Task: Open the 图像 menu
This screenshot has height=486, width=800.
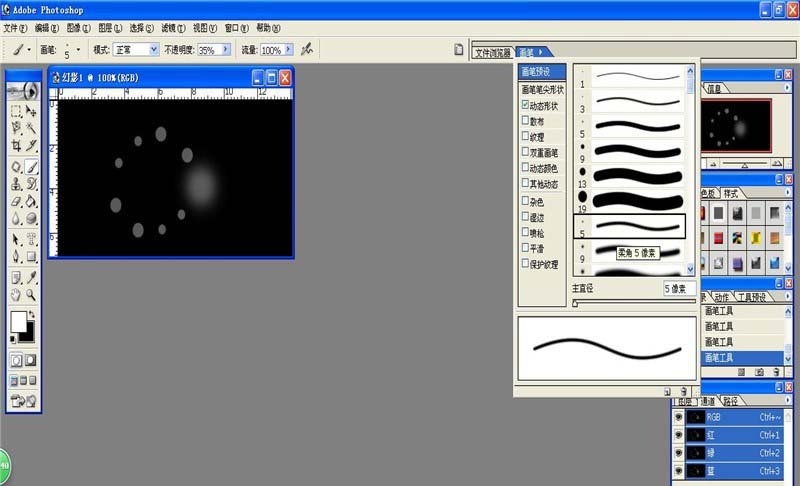Action: pos(78,28)
